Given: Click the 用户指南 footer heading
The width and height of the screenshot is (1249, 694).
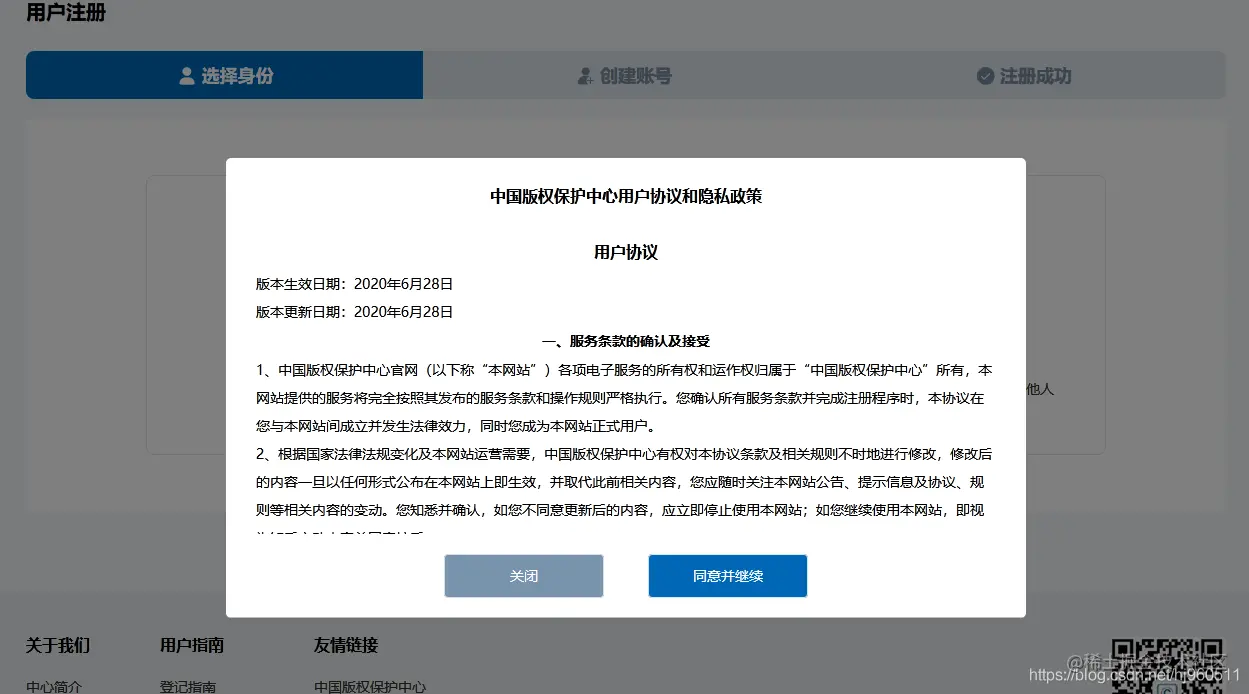Looking at the screenshot, I should point(192,645).
